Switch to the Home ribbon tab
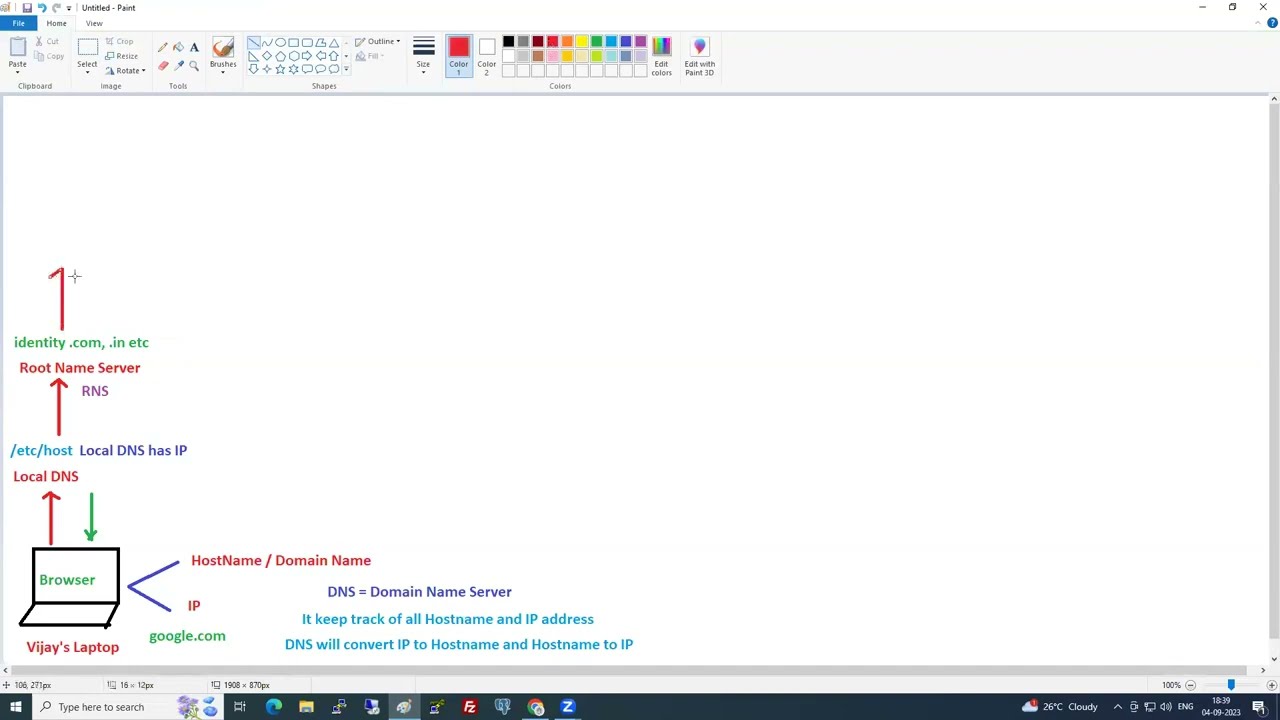Screen dimensions: 1280x720 [x=56, y=23]
